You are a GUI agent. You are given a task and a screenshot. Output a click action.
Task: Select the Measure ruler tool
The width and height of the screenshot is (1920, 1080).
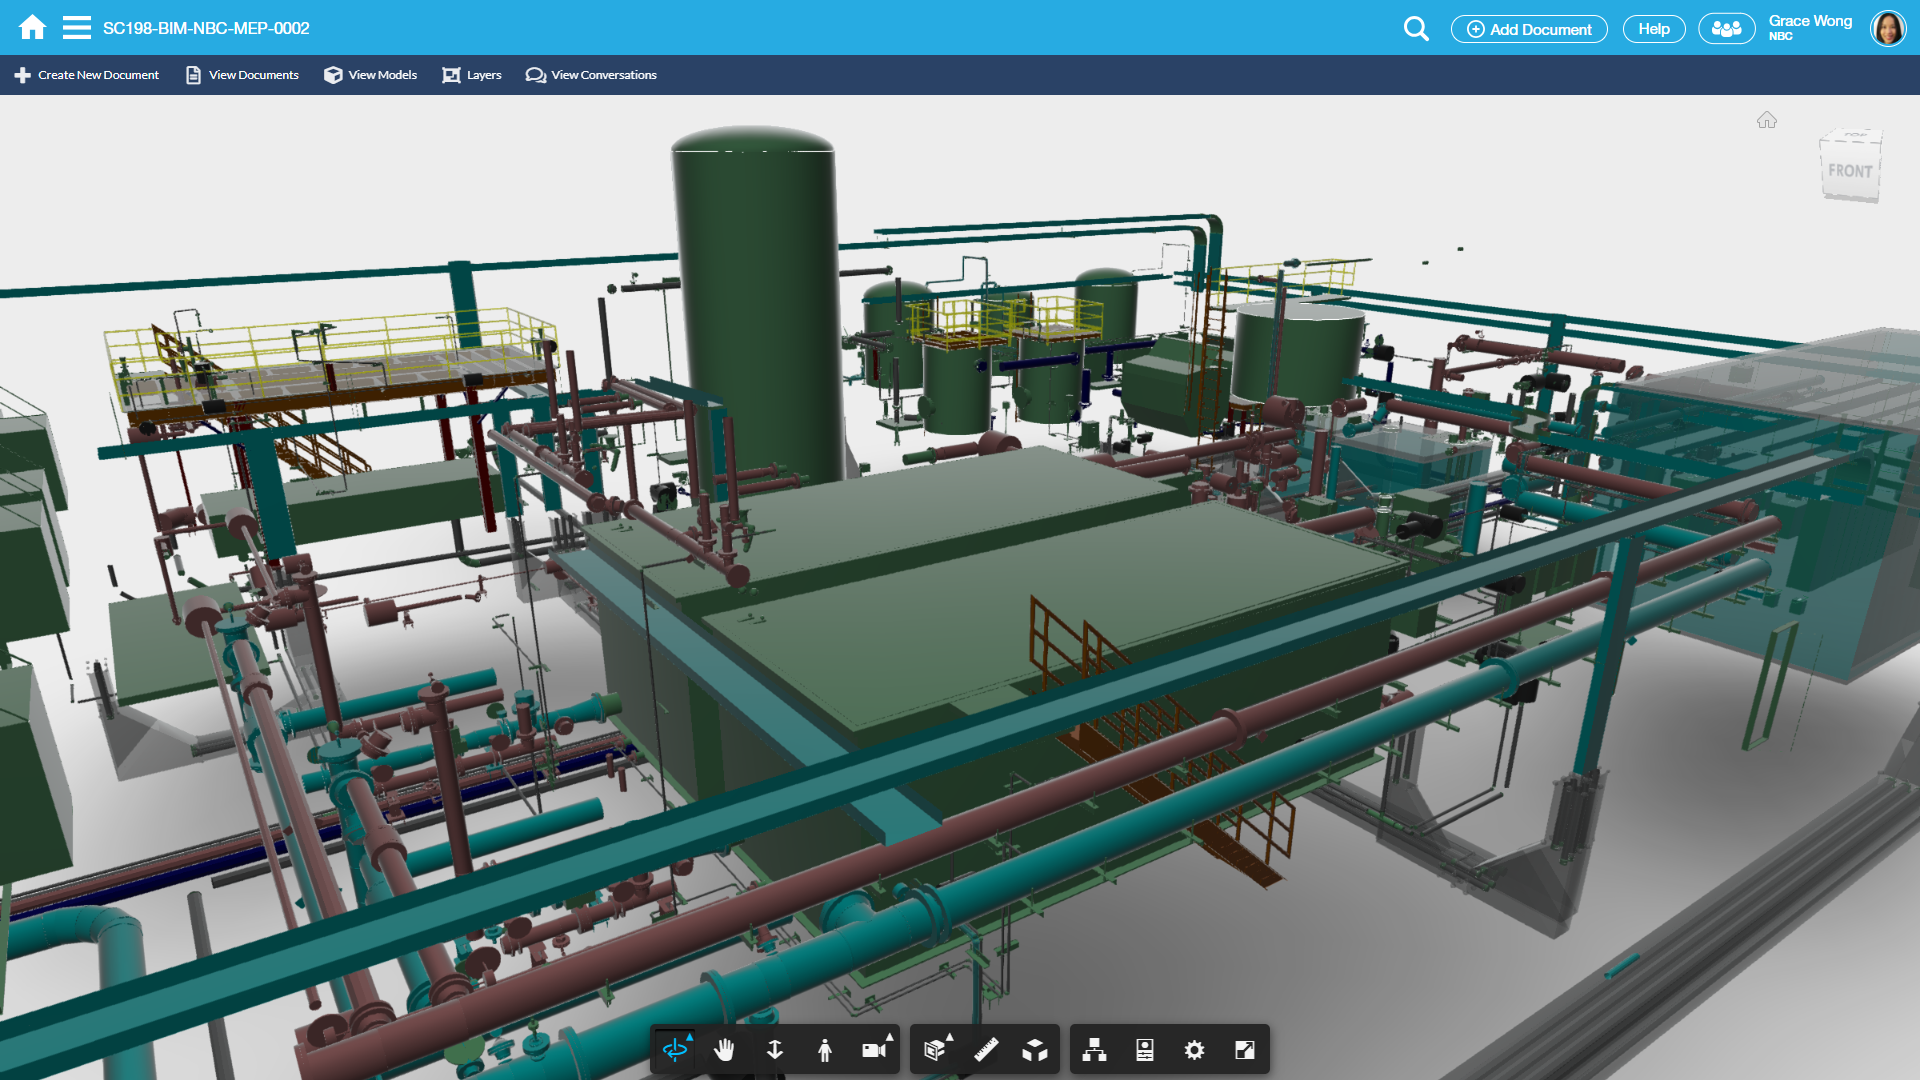(986, 1050)
